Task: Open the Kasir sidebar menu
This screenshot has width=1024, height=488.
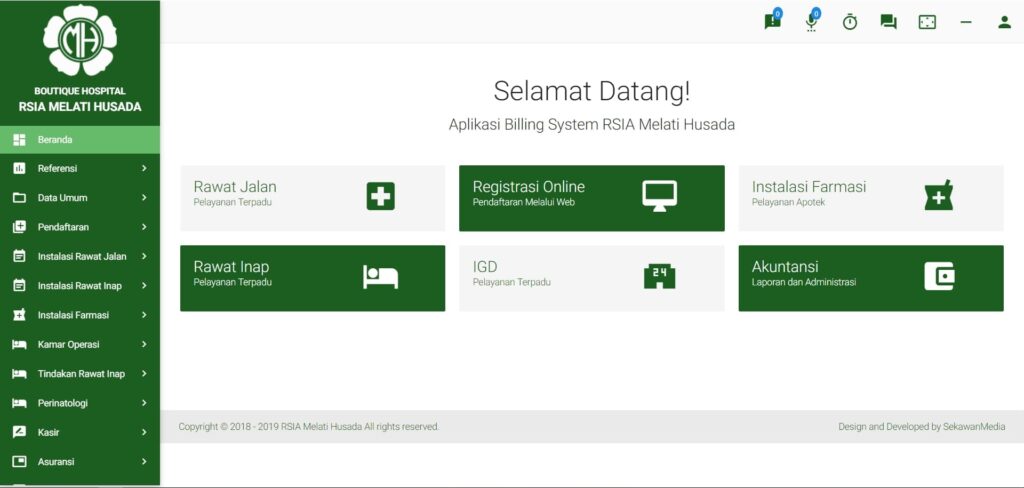Action: click(x=80, y=432)
